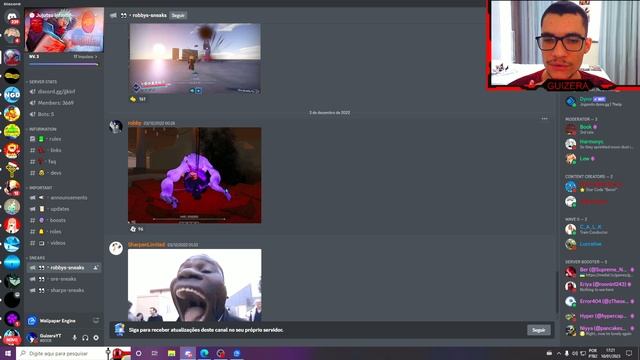640x360 pixels.
Task: Open the screaming man meme image
Action: point(195,285)
